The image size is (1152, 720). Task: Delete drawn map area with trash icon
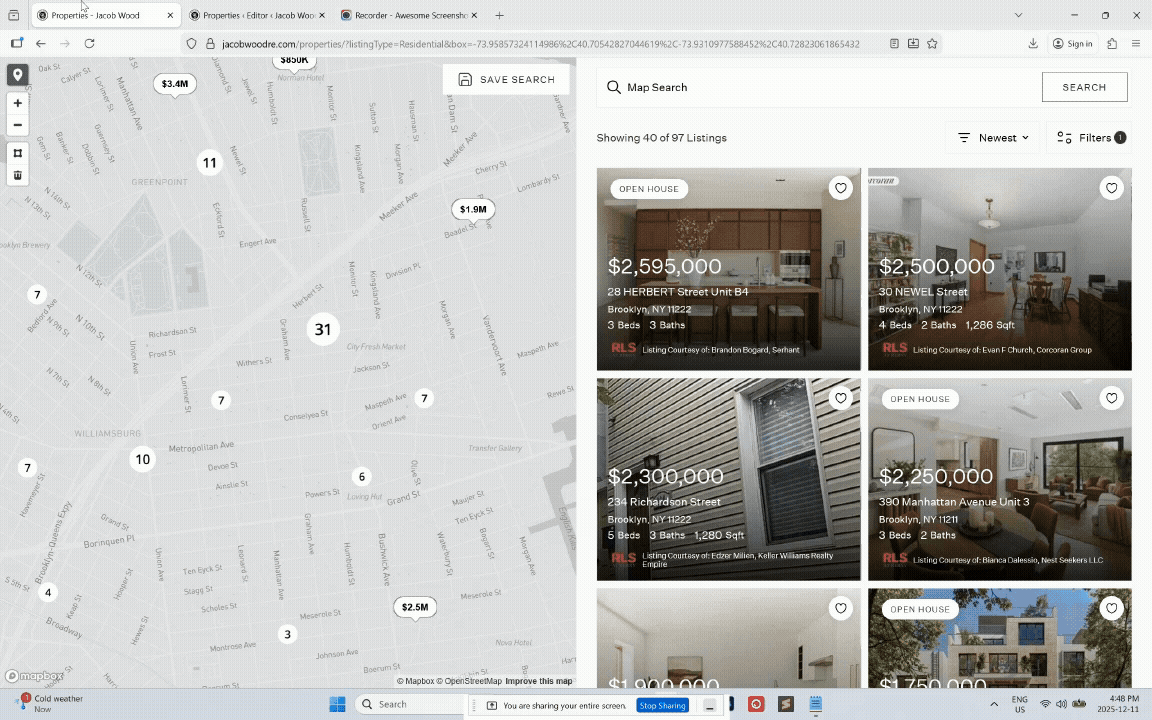coord(17,175)
